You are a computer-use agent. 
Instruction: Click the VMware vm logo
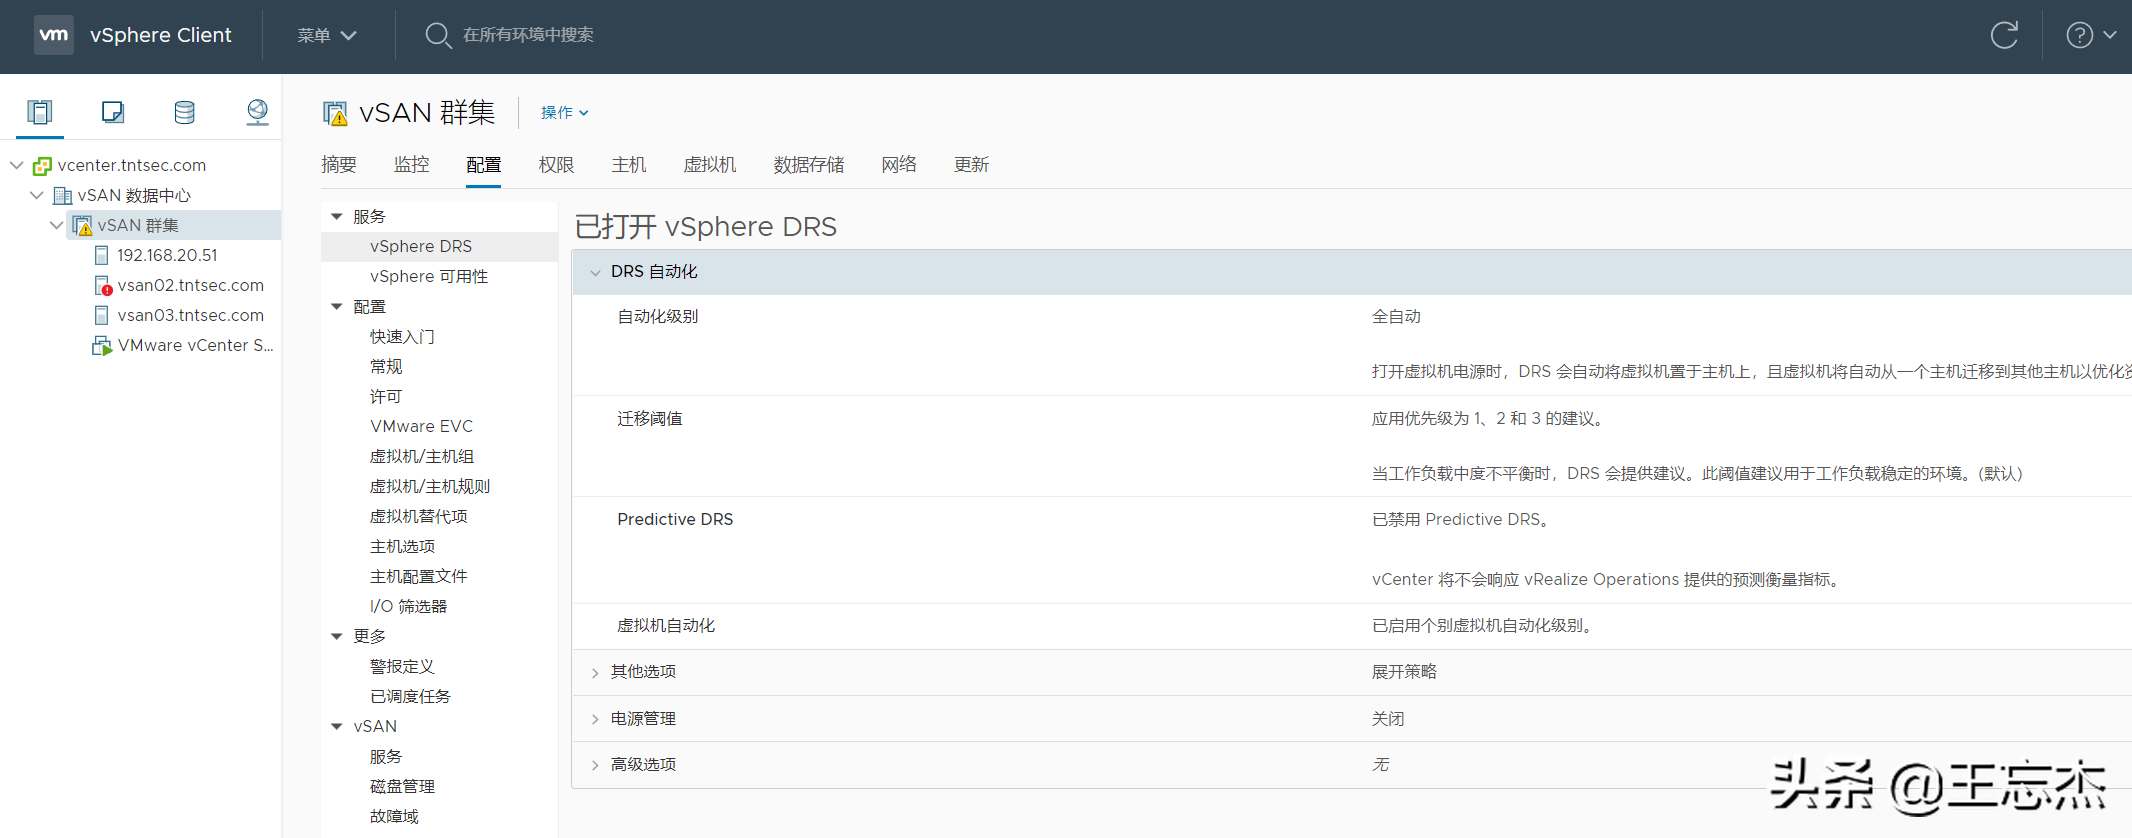tap(54, 35)
